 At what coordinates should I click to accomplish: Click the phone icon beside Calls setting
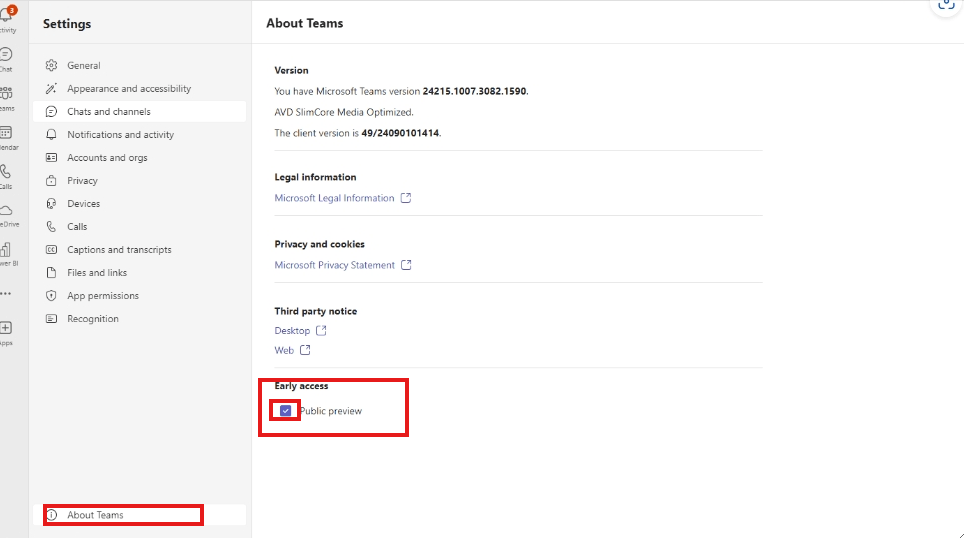pos(52,226)
